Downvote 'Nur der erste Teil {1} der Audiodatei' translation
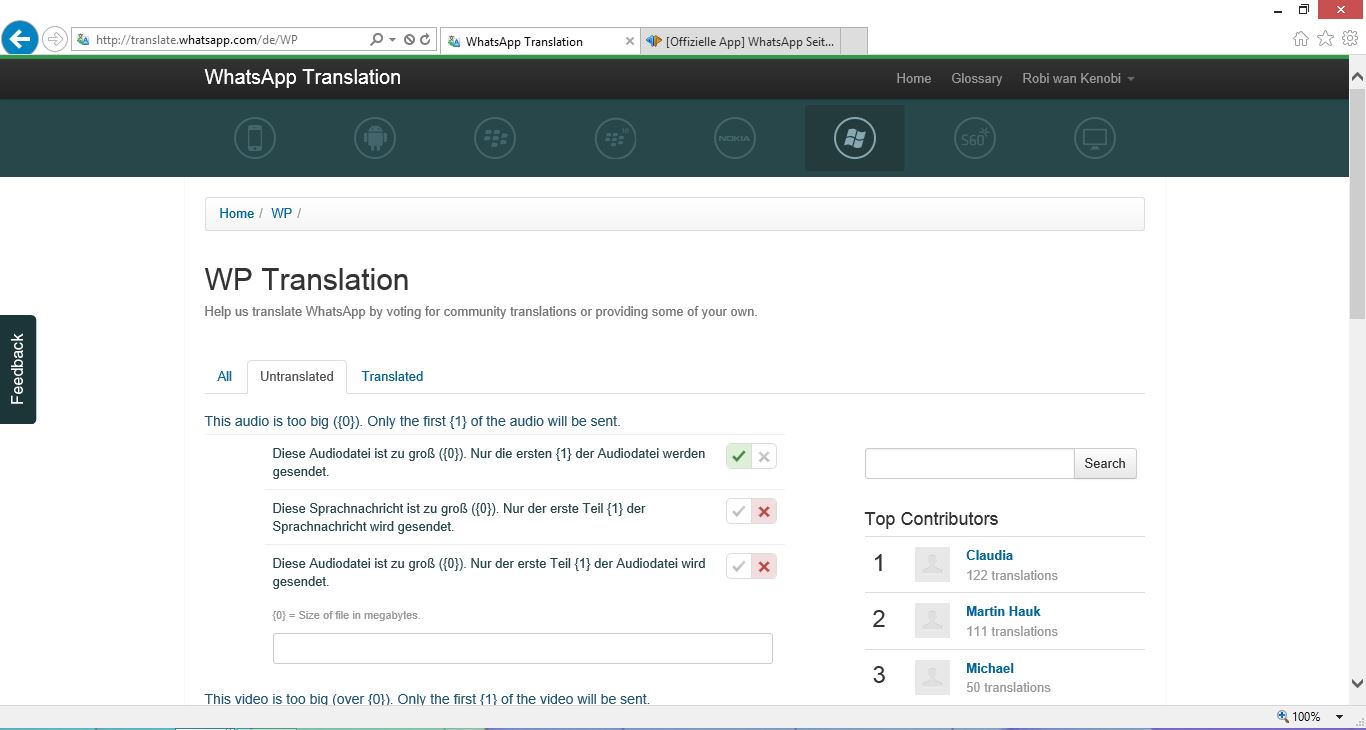This screenshot has height=730, width=1366. 764,566
